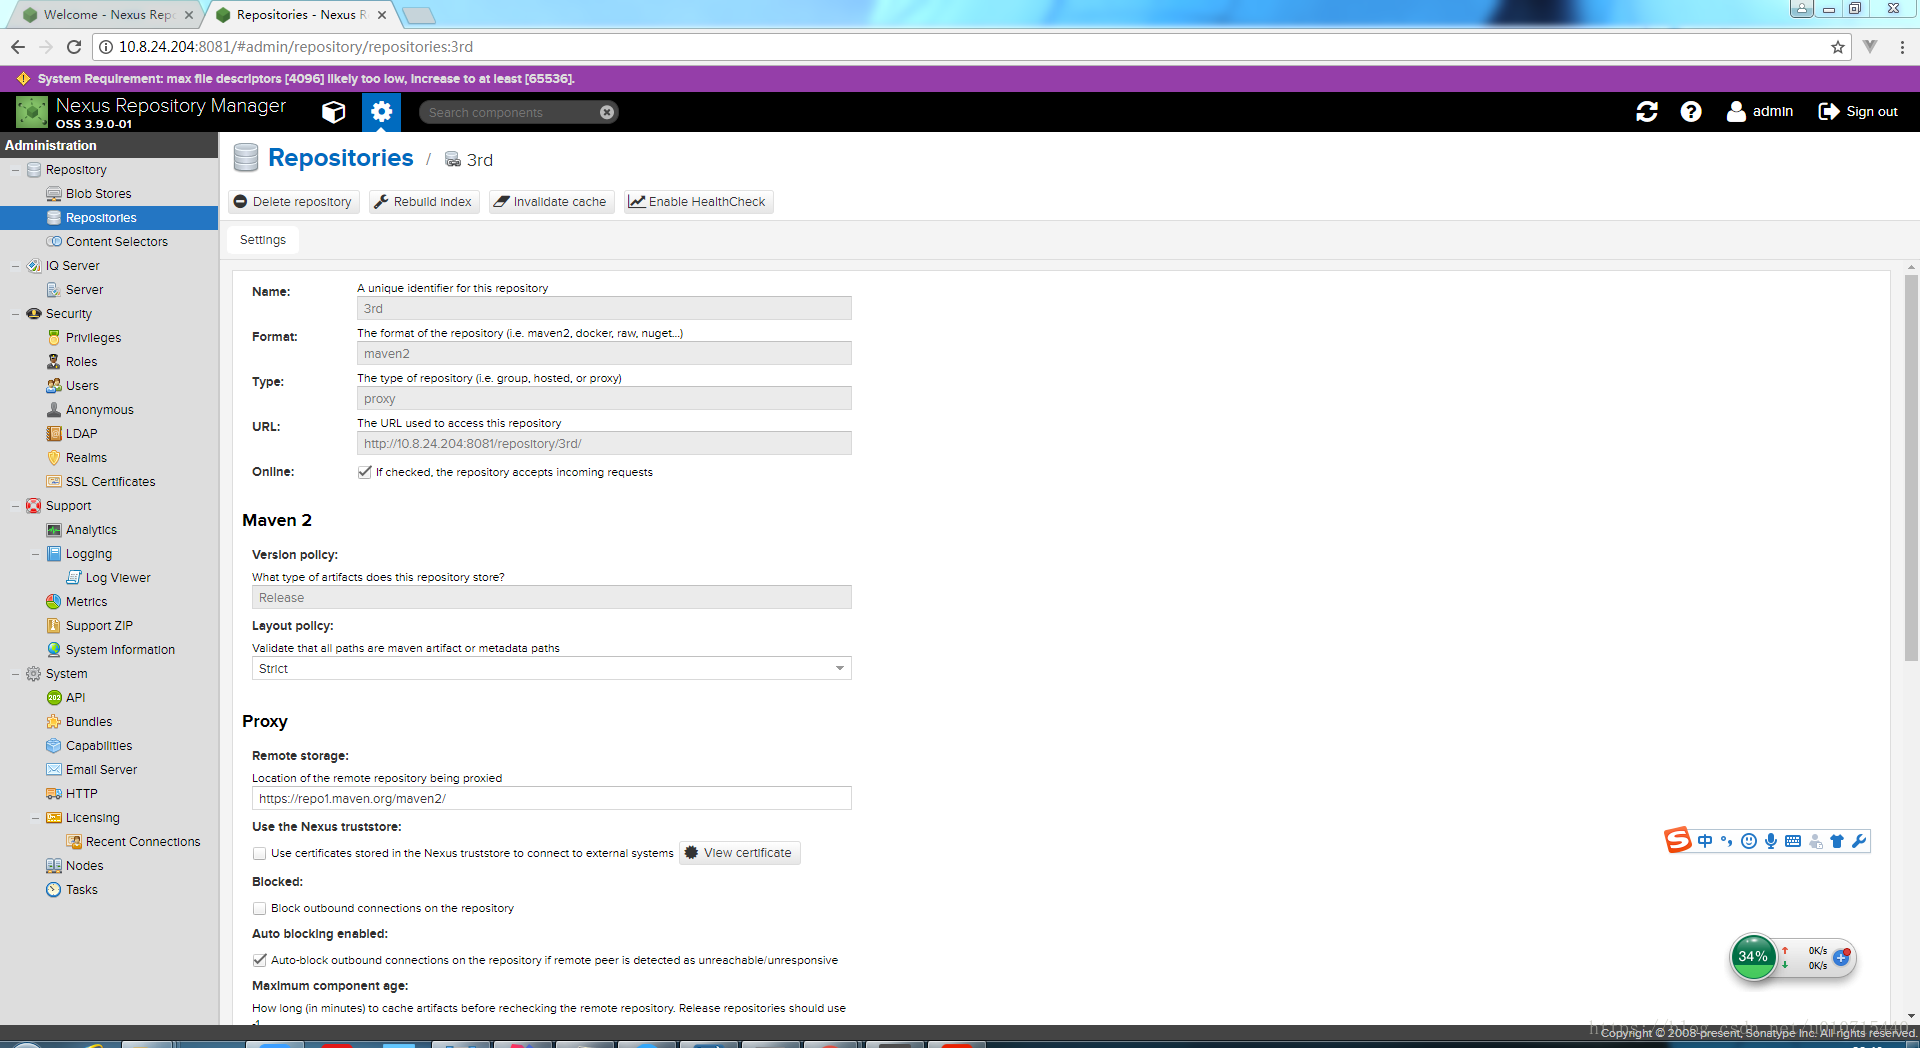
Task: Open the Administration gear icon
Action: pyautogui.click(x=381, y=112)
